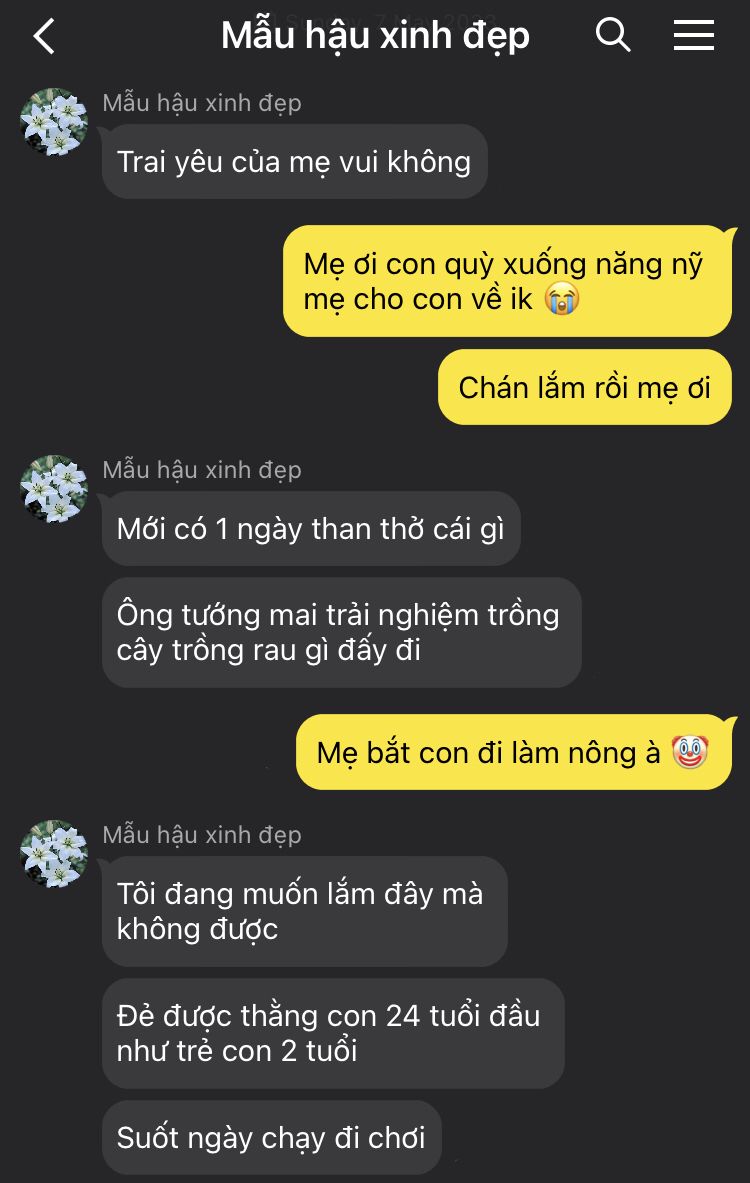Tap the crying emoji in yellow message
Image resolution: width=750 pixels, height=1183 pixels.
click(562, 299)
